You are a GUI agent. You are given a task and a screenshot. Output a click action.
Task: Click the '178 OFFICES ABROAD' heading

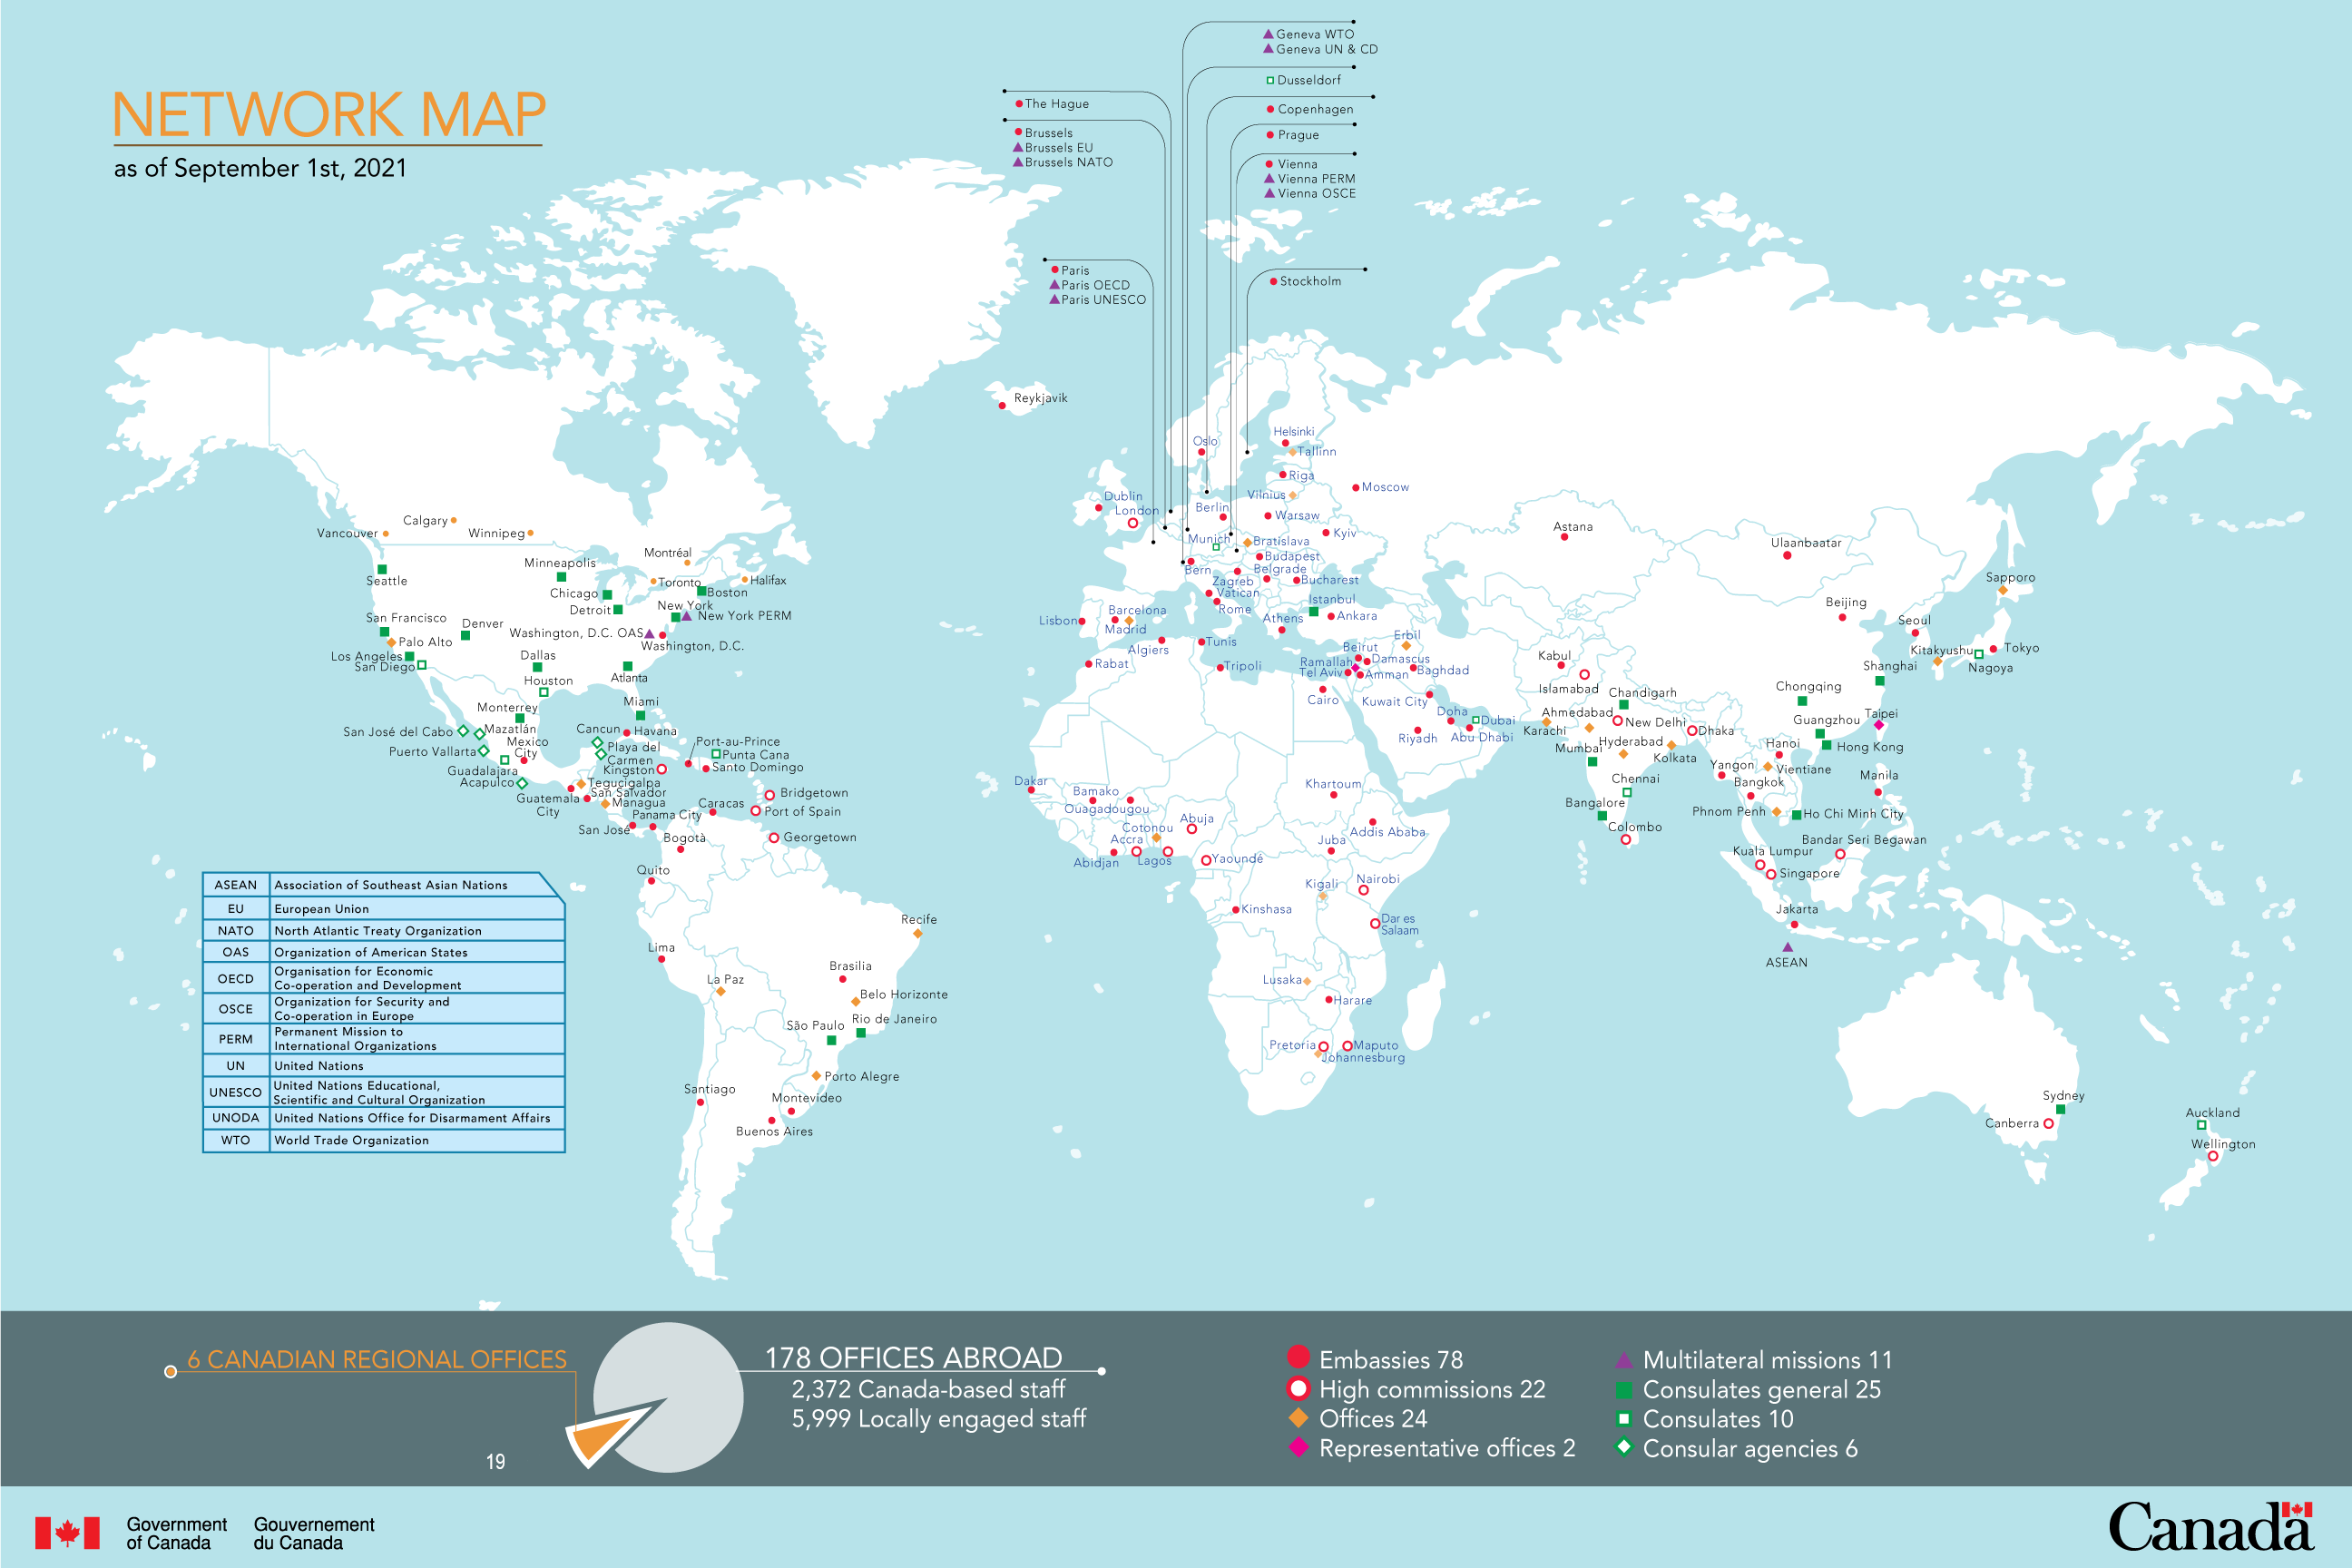(x=914, y=1357)
